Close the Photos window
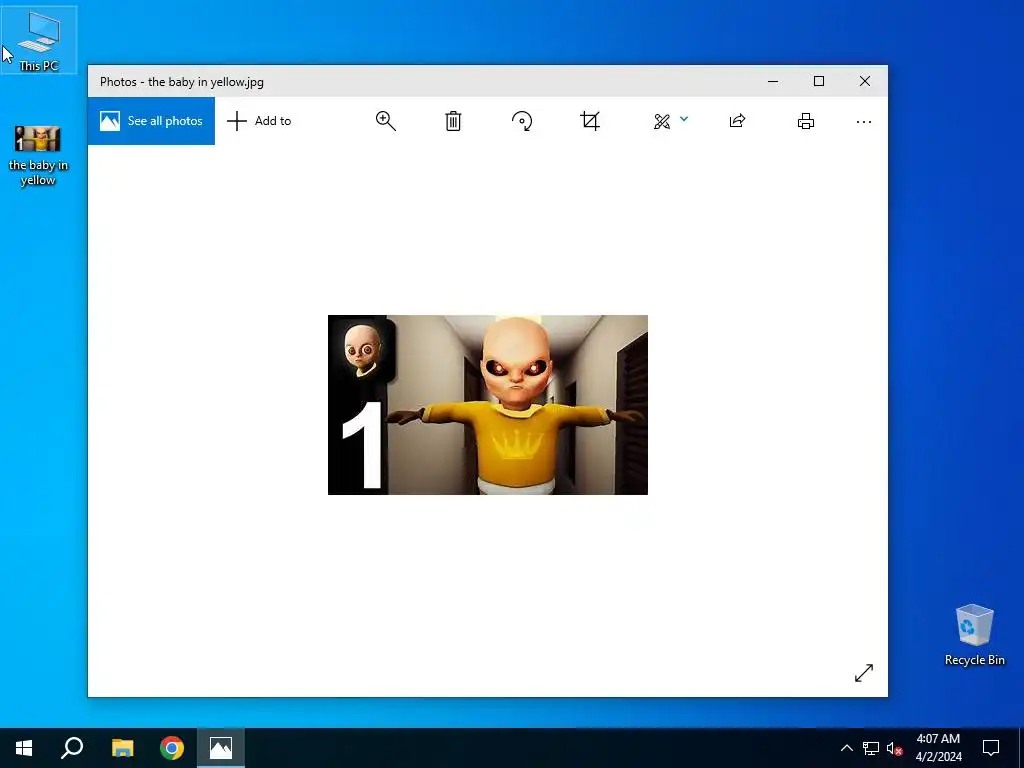Screen dimensions: 1024x768 point(865,82)
